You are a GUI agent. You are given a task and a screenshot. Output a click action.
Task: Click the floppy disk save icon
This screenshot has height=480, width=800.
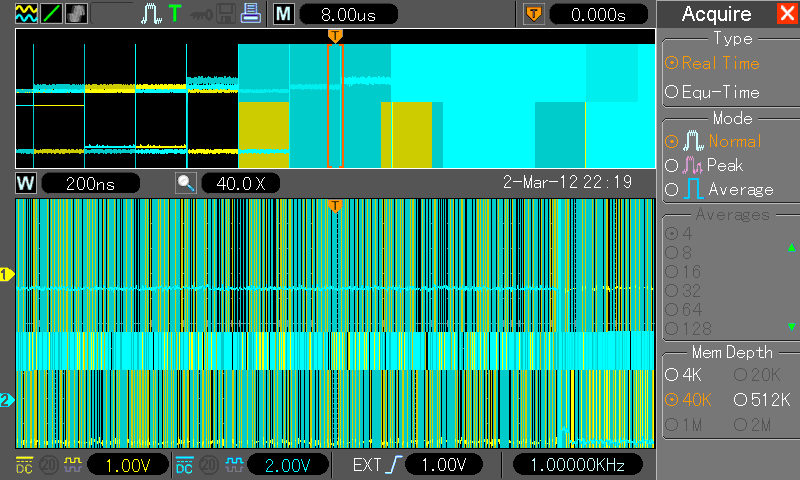point(226,14)
